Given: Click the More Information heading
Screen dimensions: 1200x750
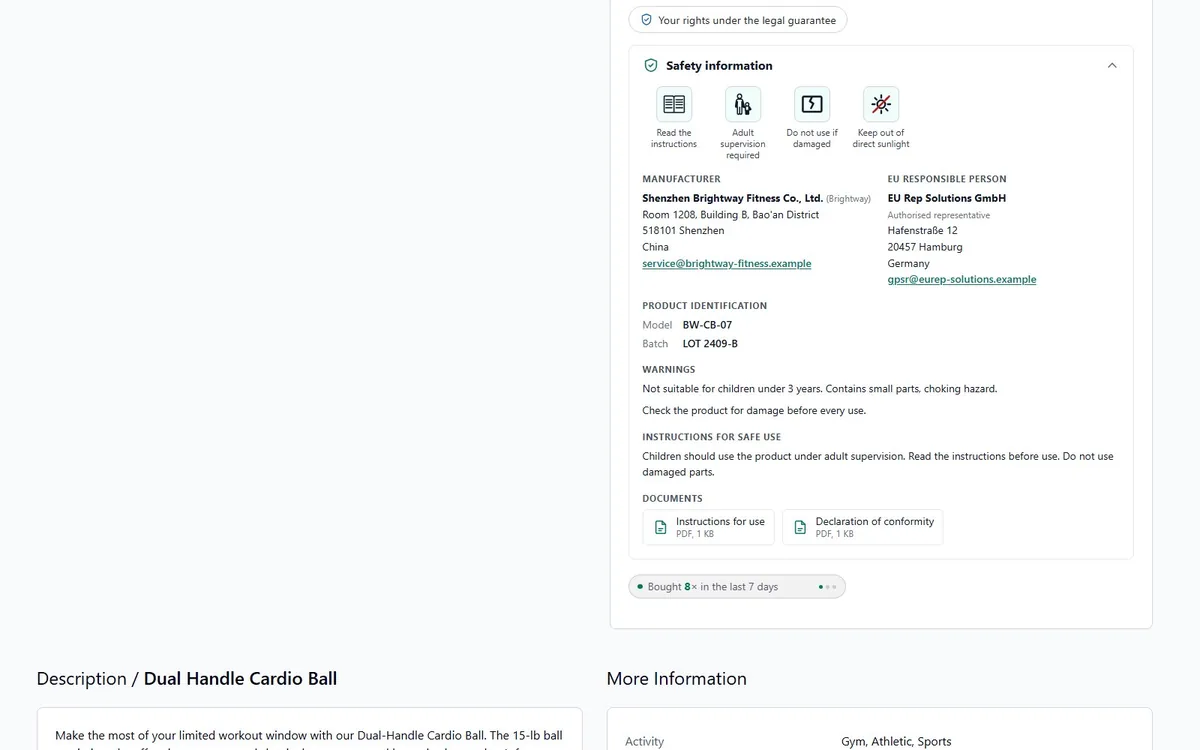Looking at the screenshot, I should click(677, 679).
